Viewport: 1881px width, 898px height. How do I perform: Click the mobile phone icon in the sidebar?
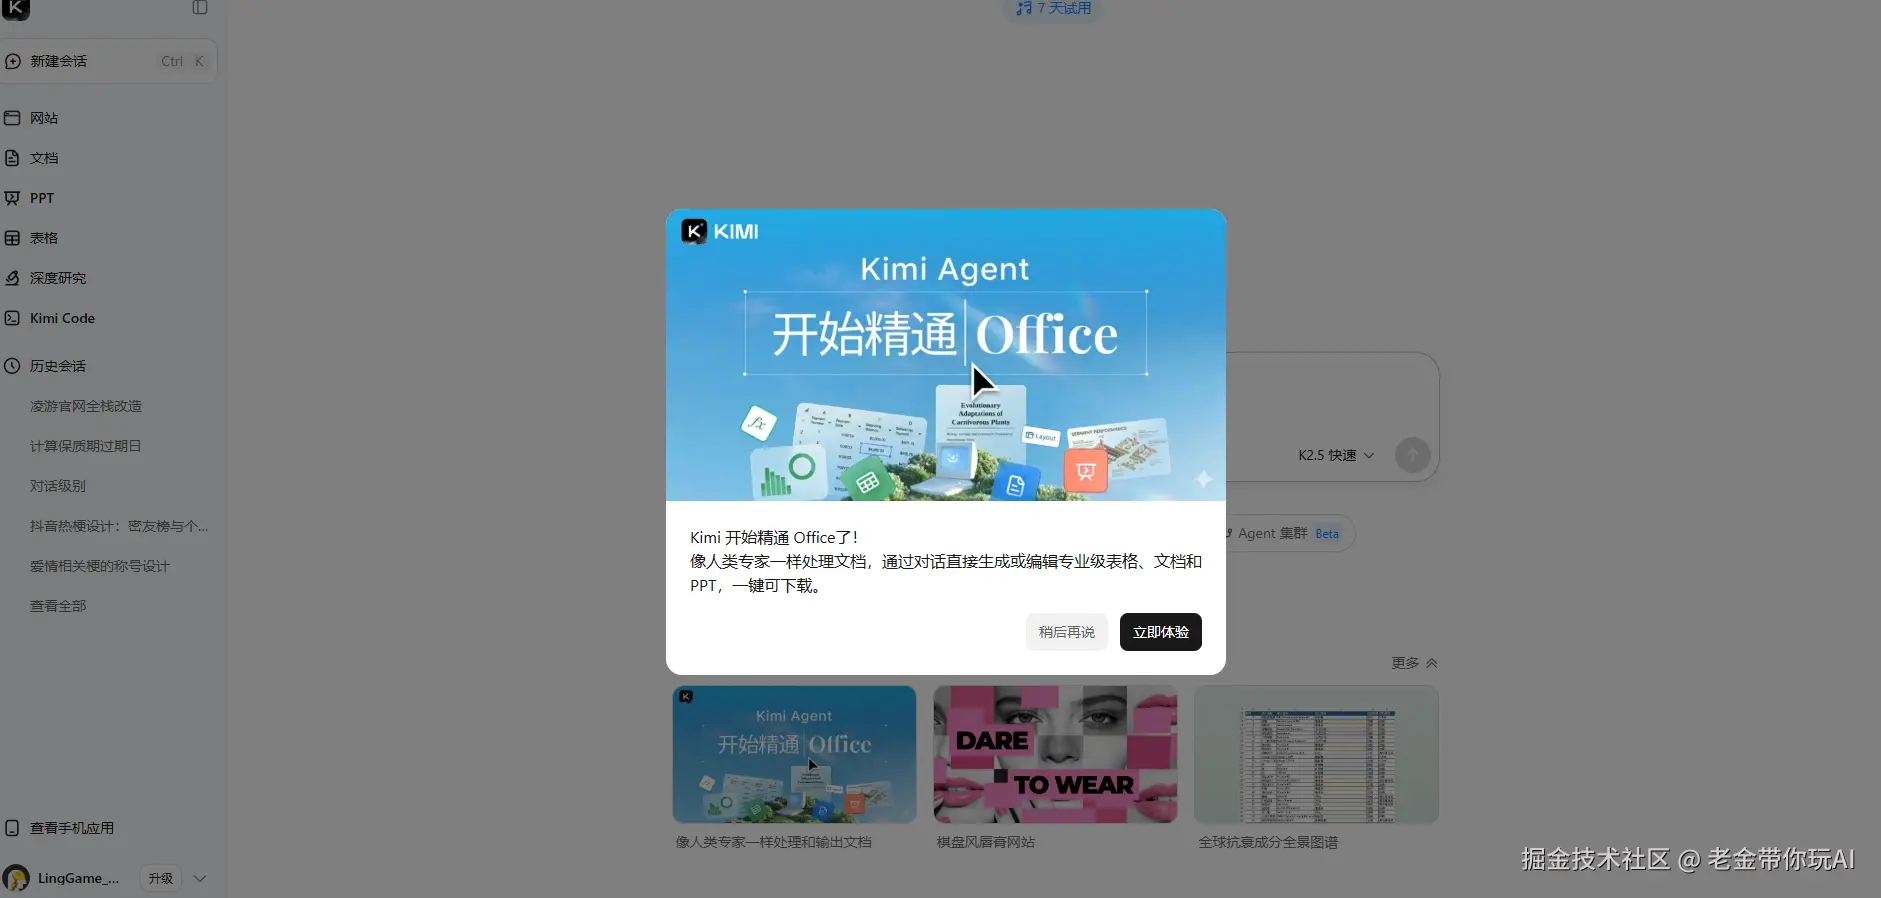(x=12, y=828)
